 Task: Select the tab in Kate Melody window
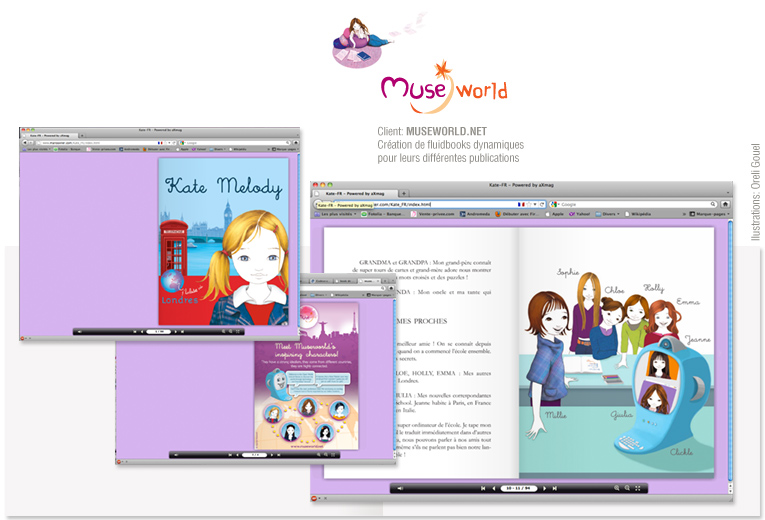[50, 136]
